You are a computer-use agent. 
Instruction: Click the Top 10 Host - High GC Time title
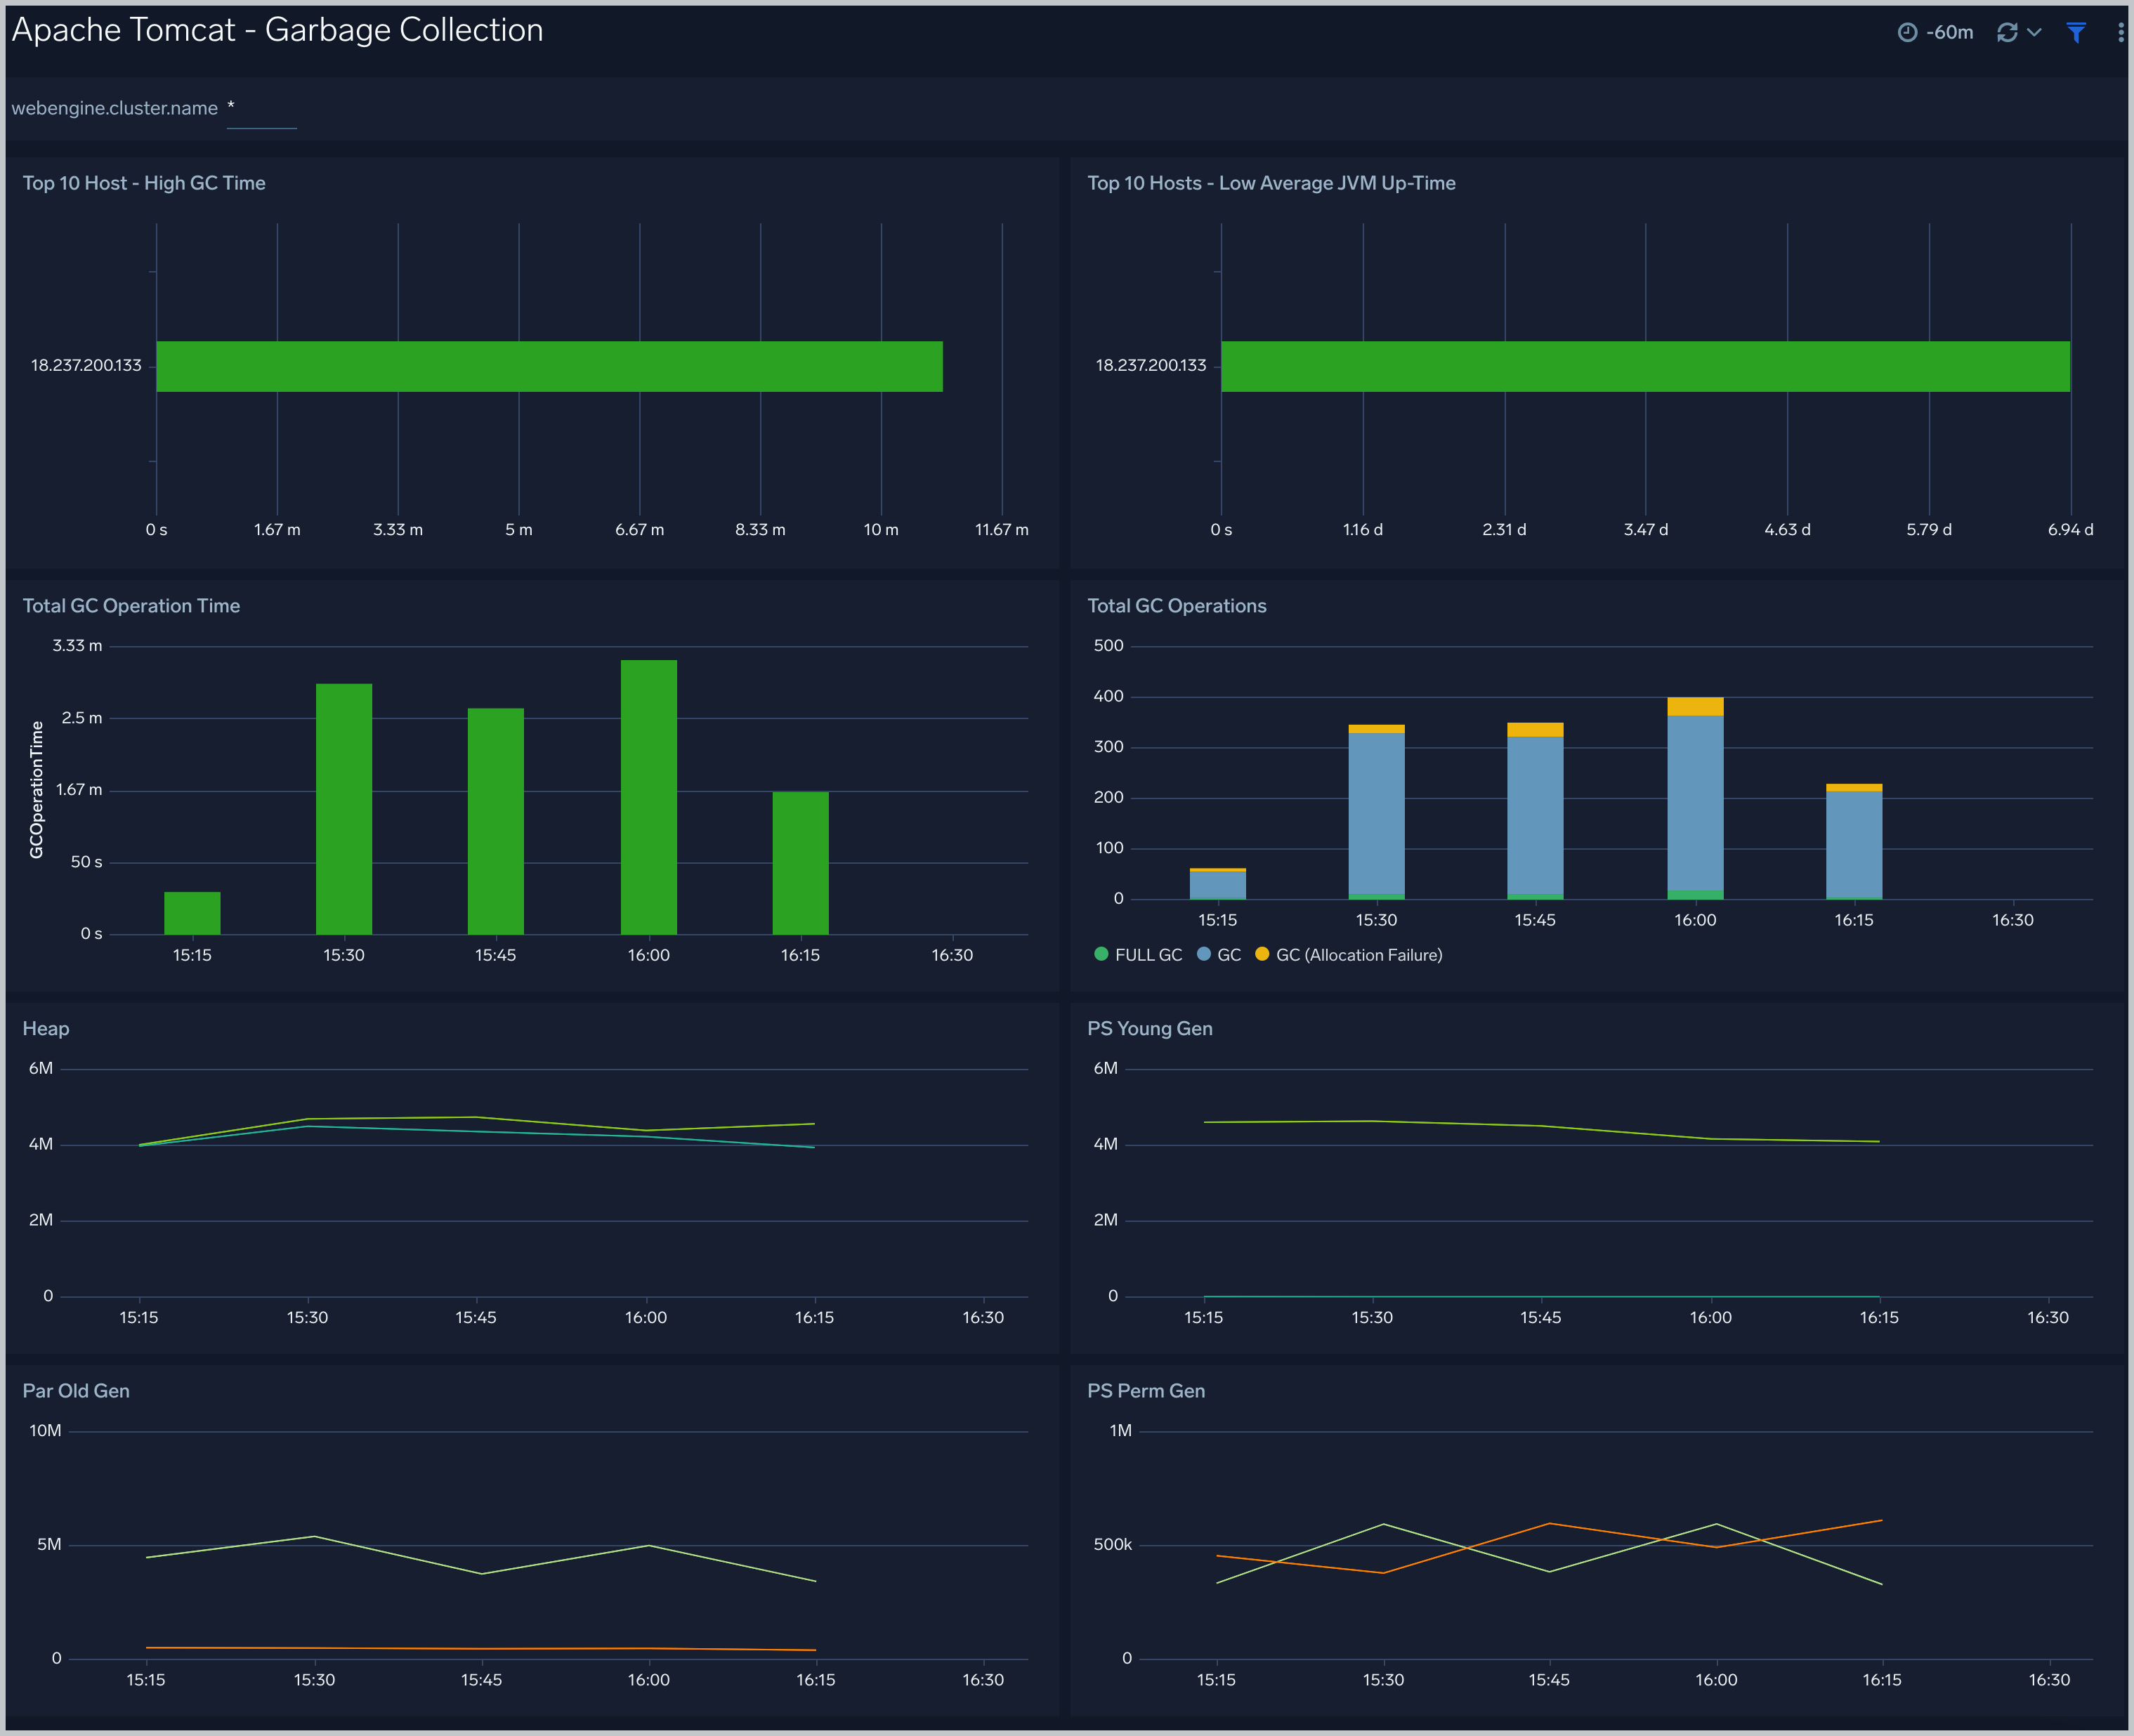point(144,183)
